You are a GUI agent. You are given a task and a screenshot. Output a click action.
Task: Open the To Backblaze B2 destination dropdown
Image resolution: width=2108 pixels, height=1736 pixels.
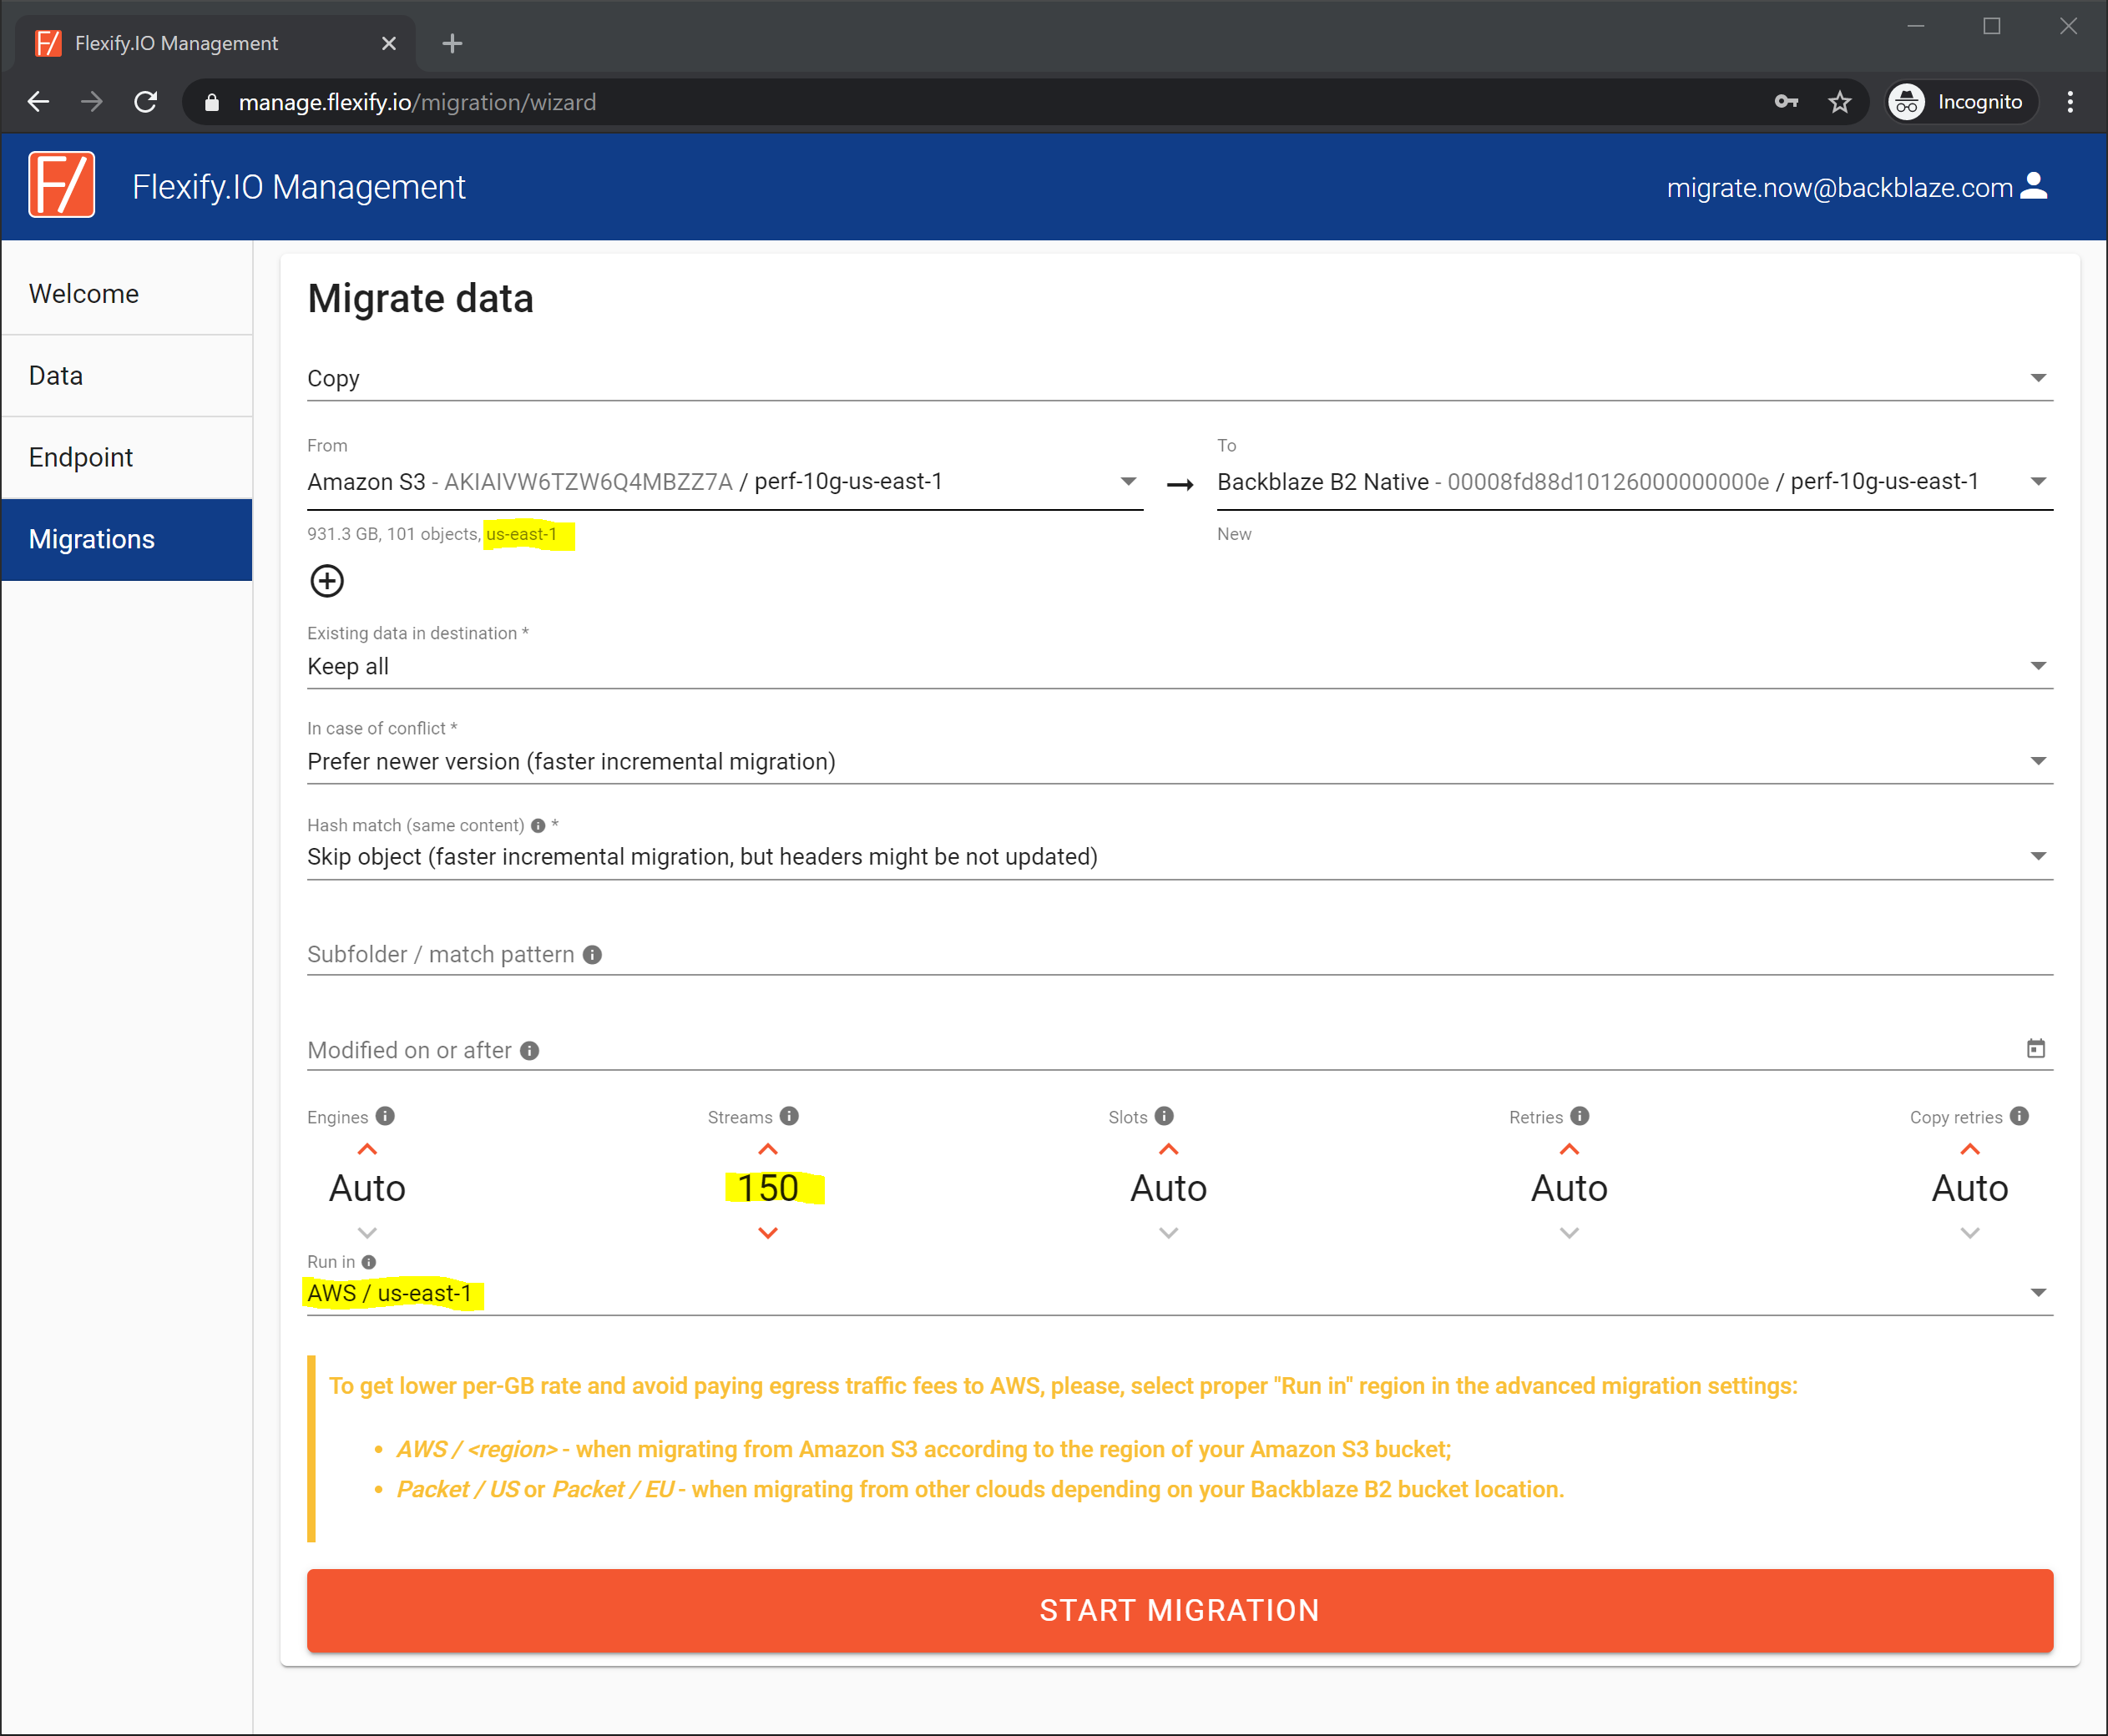(1635, 482)
